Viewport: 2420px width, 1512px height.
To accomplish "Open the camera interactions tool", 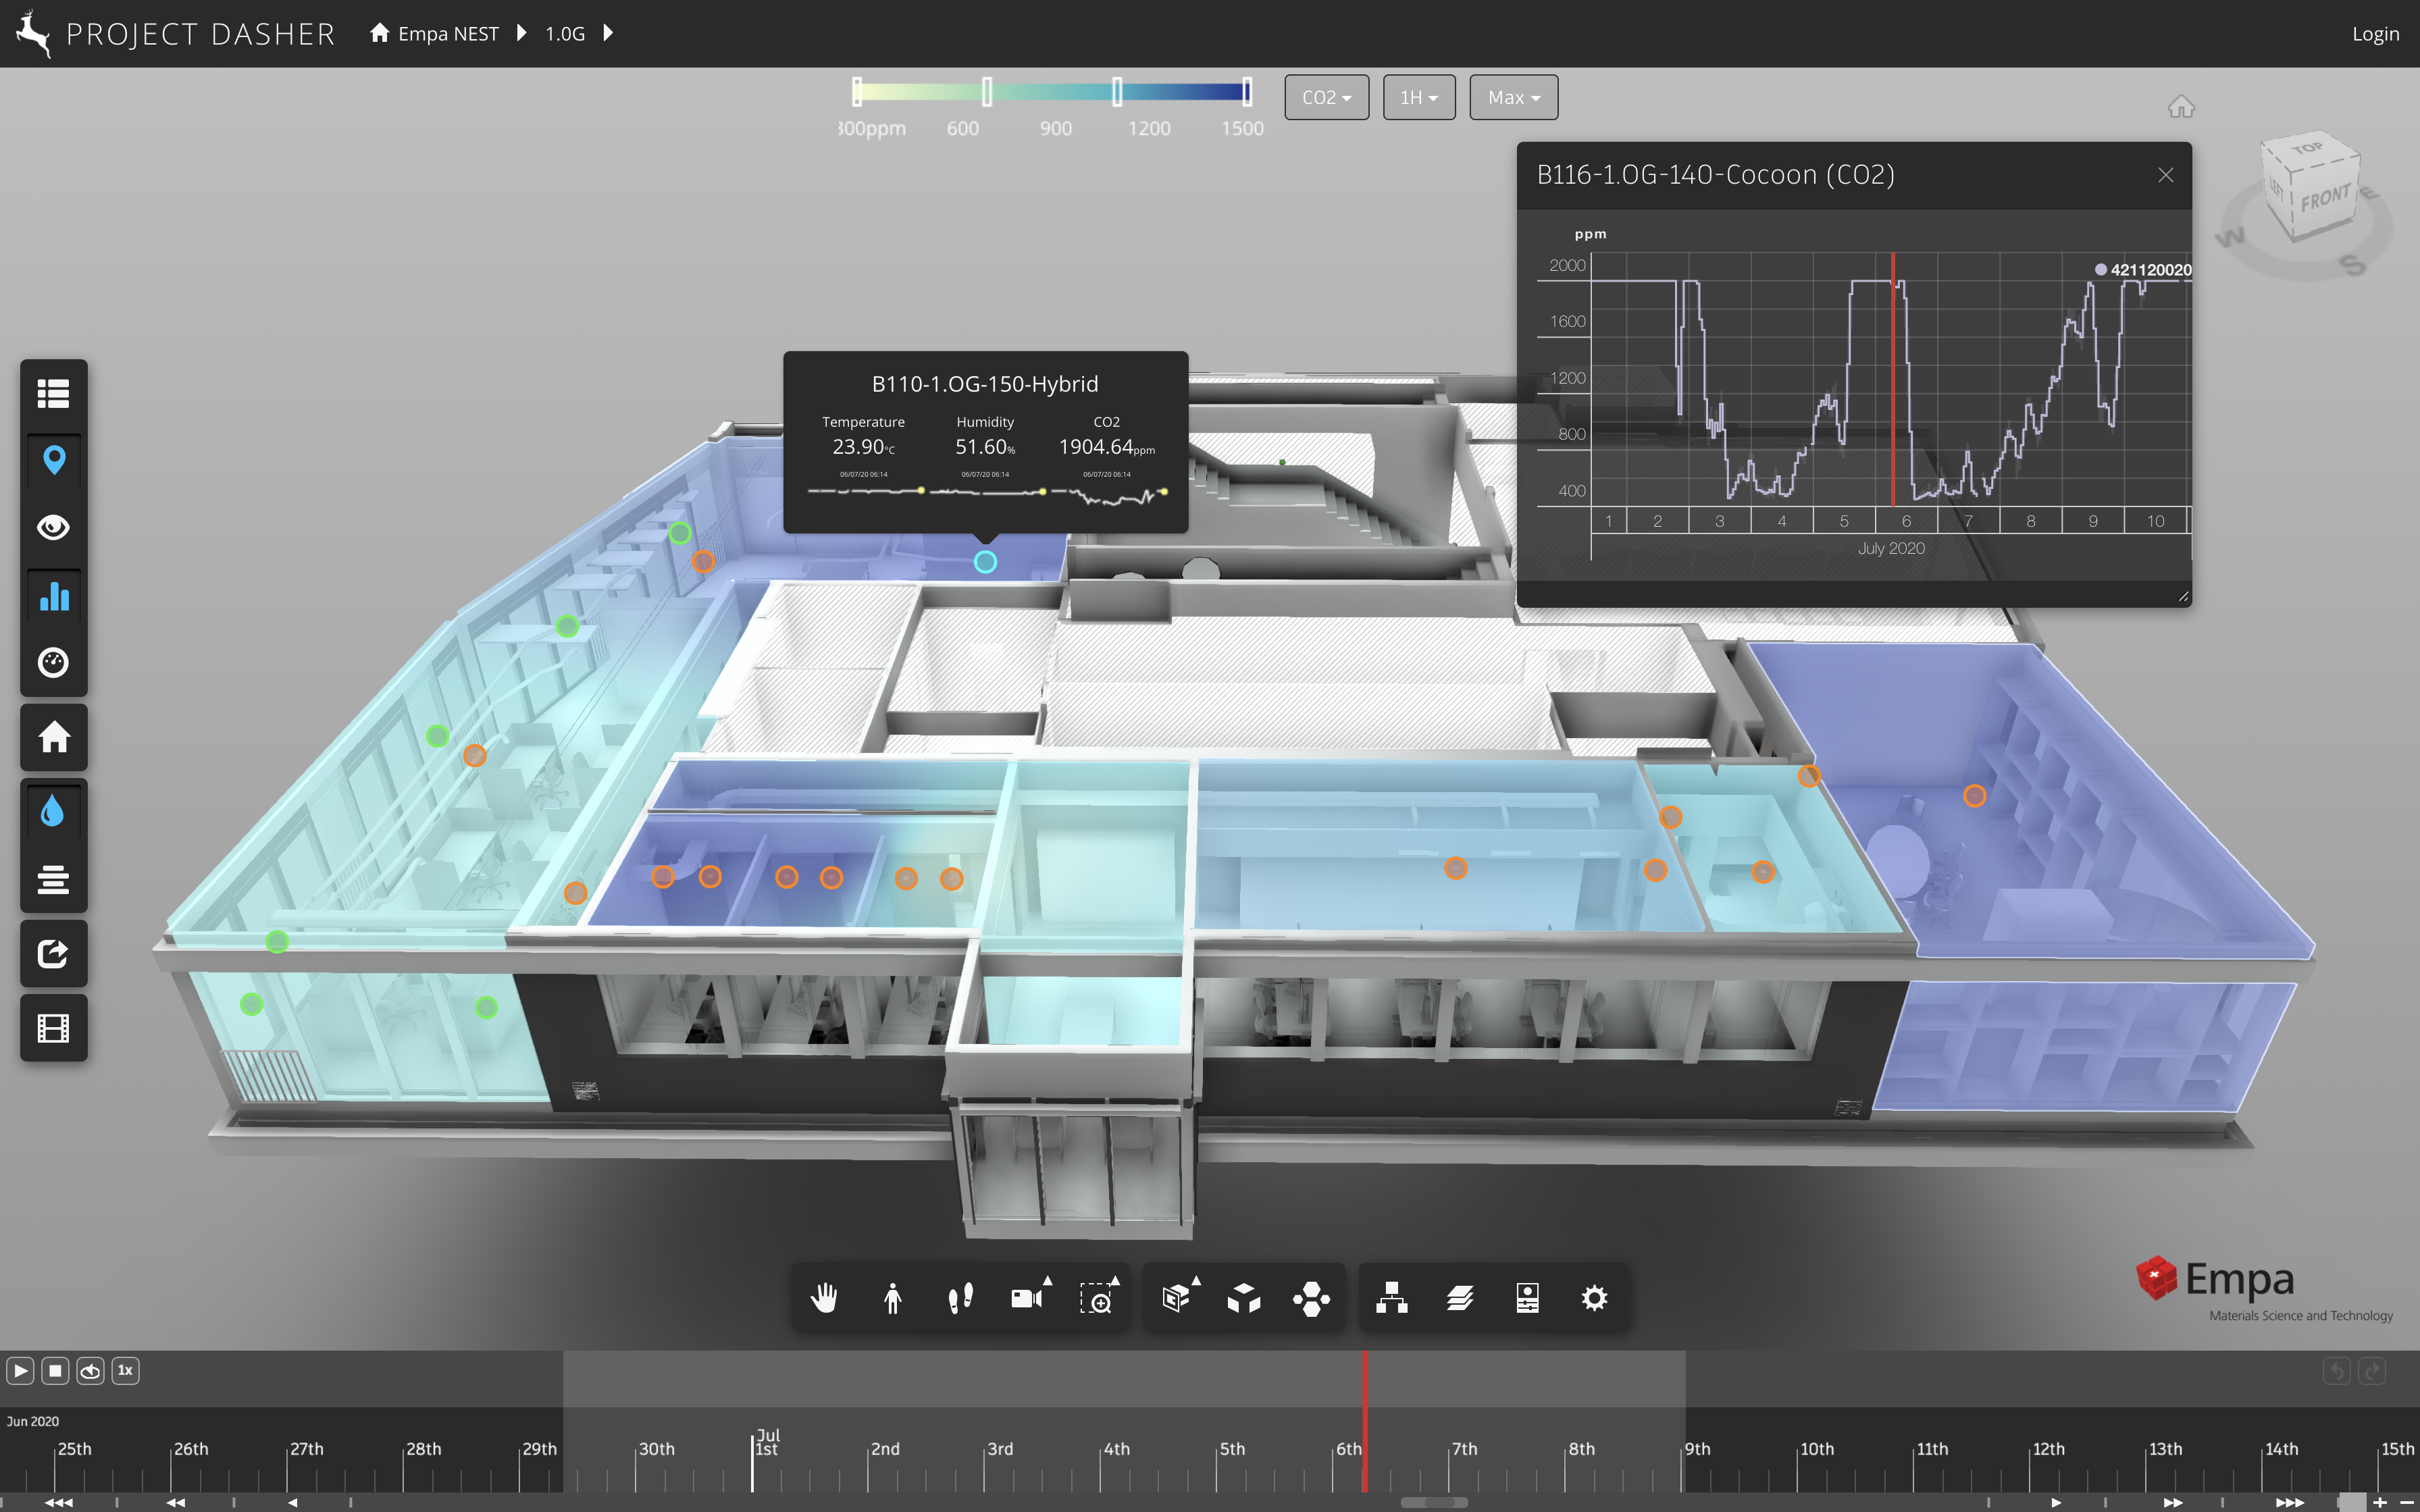I will [x=1027, y=1298].
